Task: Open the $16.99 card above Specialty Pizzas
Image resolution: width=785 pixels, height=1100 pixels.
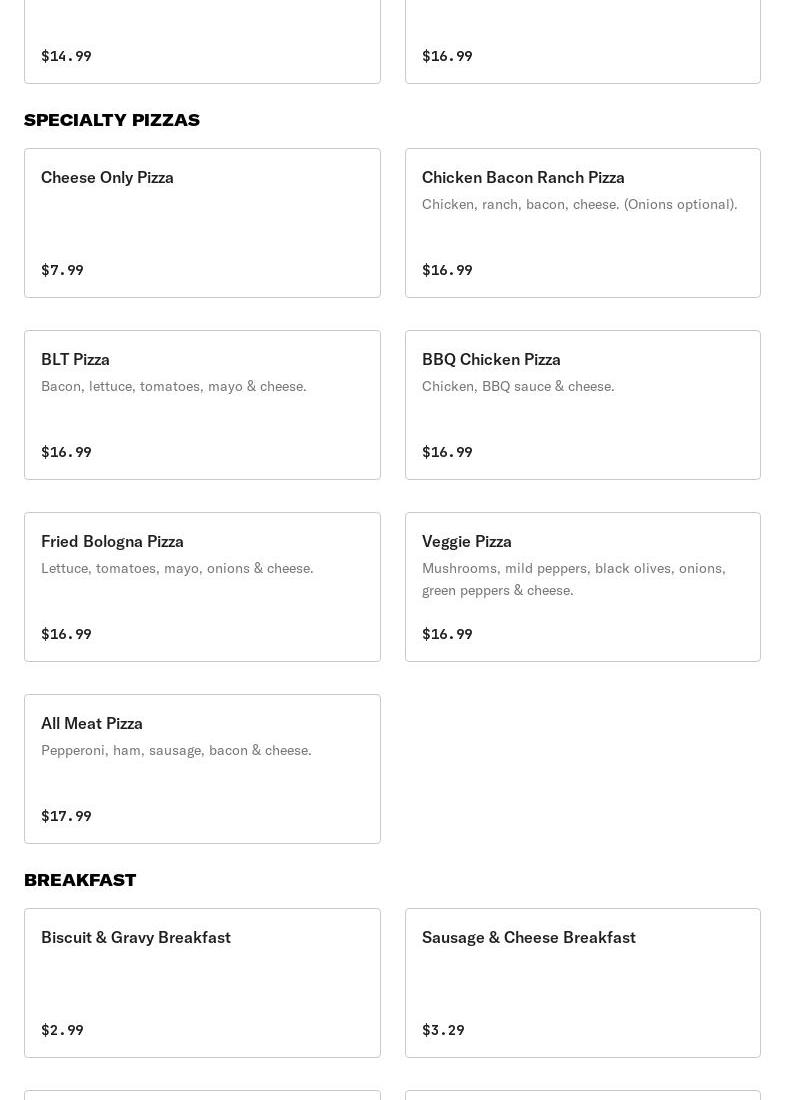Action: [x=582, y=40]
